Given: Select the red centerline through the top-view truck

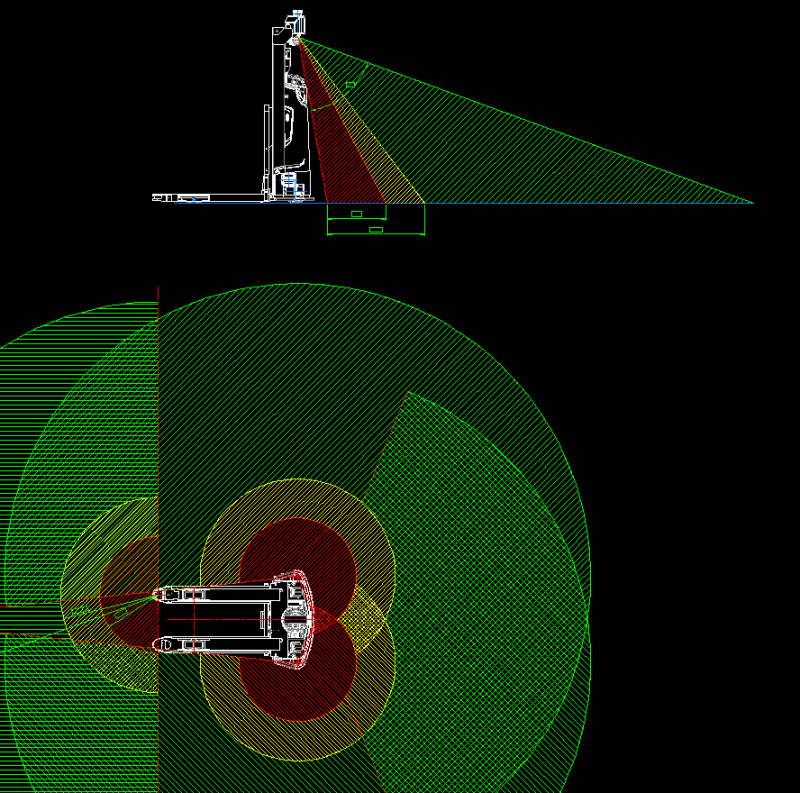Looking at the screenshot, I should (240, 619).
